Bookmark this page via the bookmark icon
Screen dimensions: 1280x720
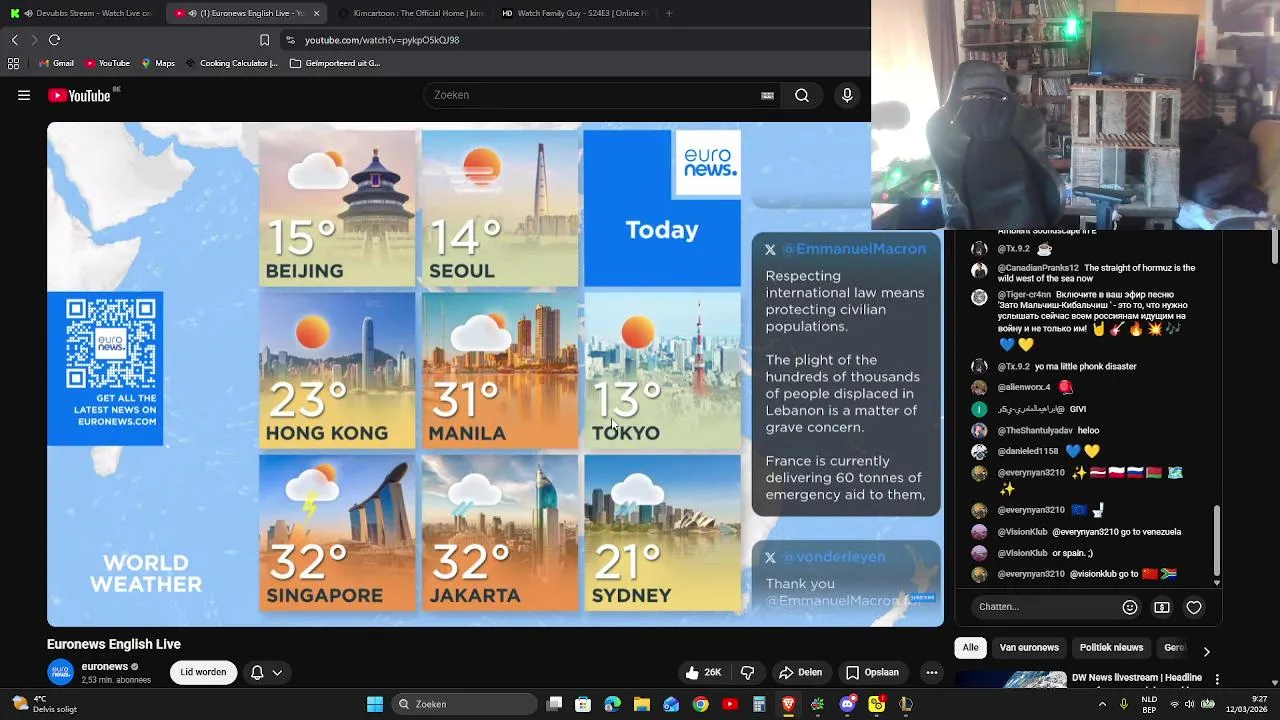click(x=264, y=40)
